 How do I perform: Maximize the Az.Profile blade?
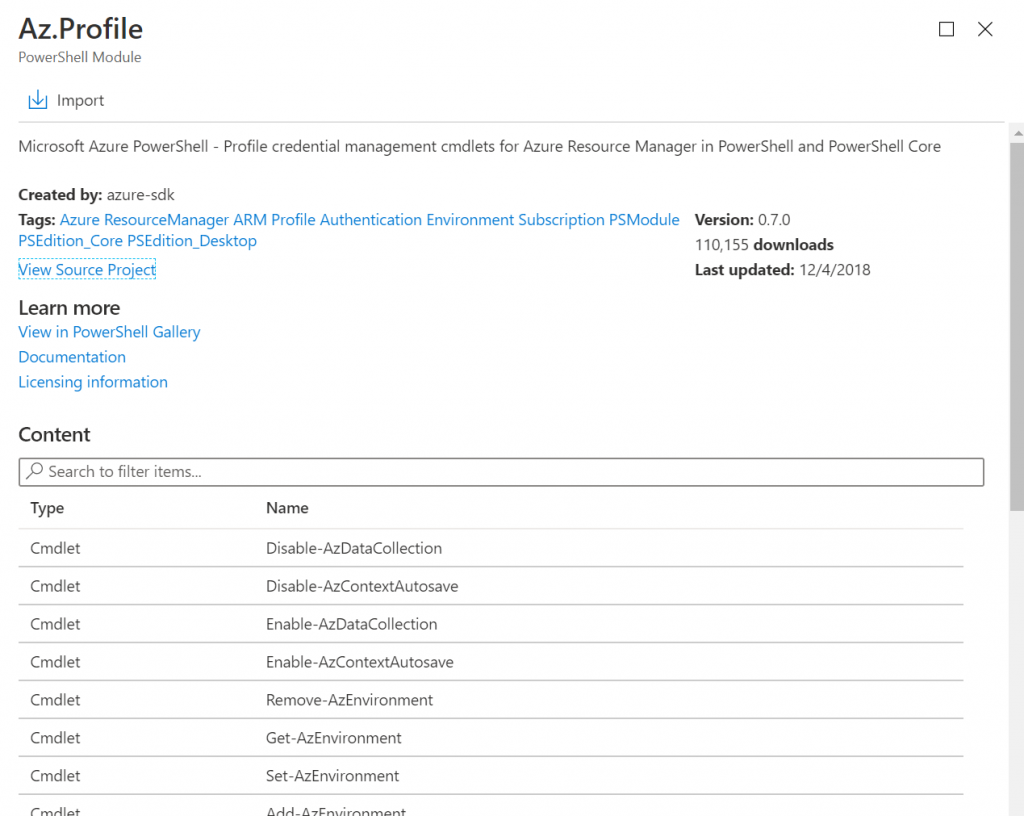[946, 29]
